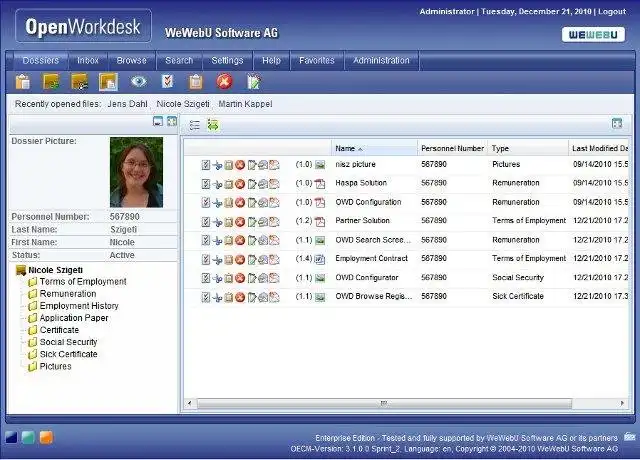The height and width of the screenshot is (460, 640).
Task: Click image file icon beside nisz picture
Action: pos(320,165)
